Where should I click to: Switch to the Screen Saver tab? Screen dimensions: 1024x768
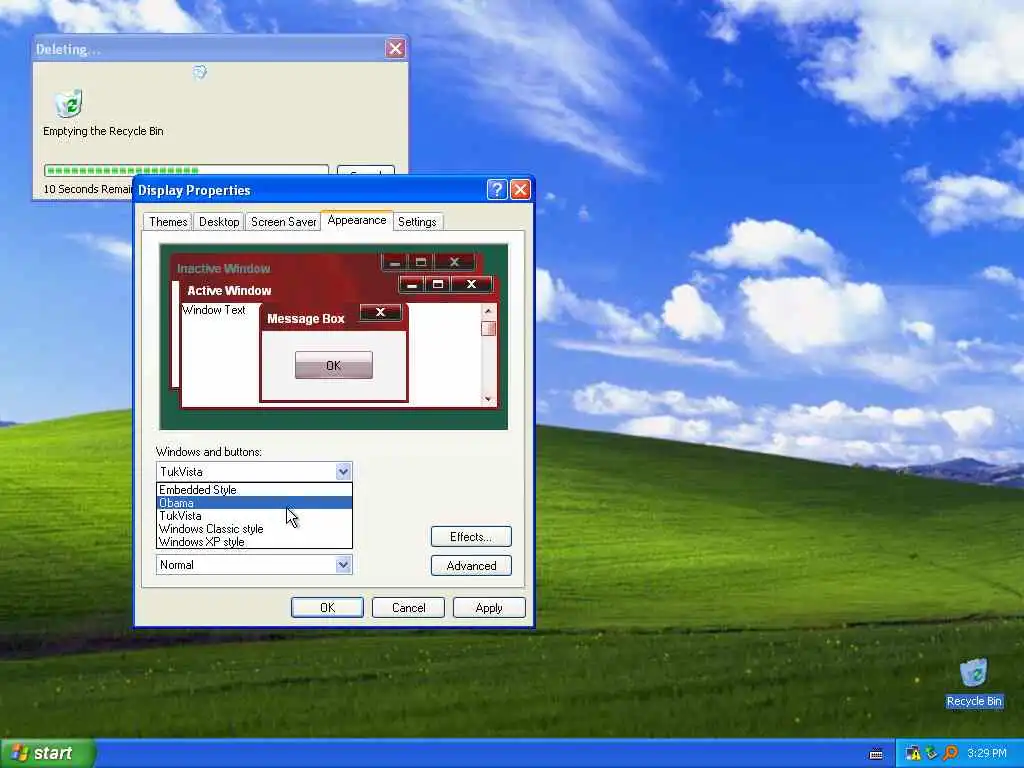click(x=283, y=222)
